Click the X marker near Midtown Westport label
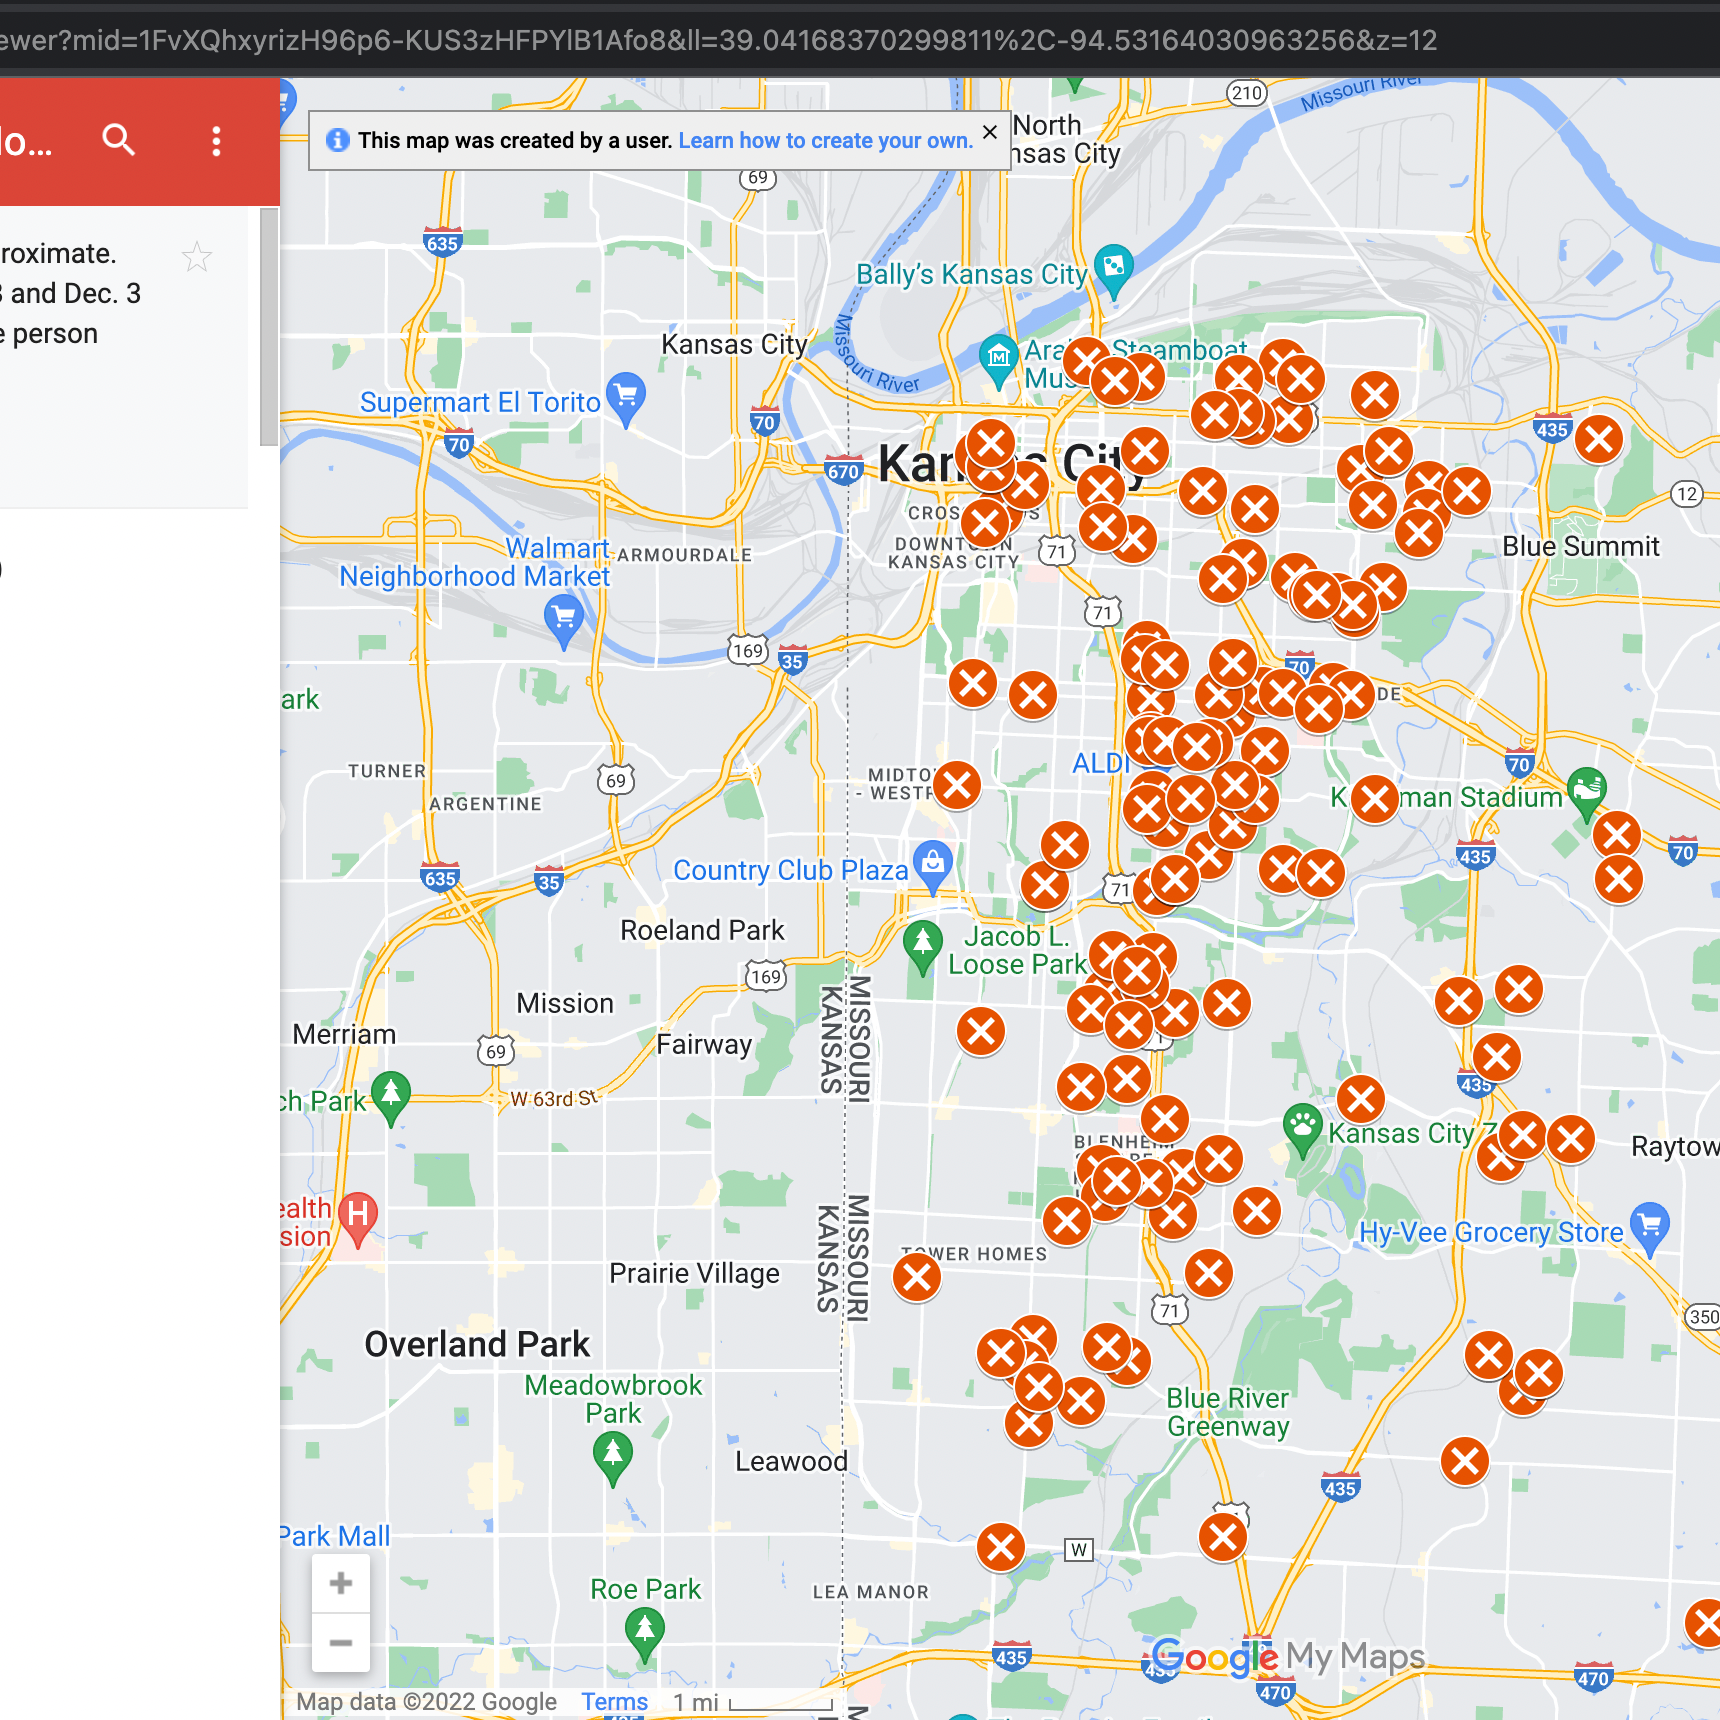The image size is (1720, 1720). click(957, 785)
